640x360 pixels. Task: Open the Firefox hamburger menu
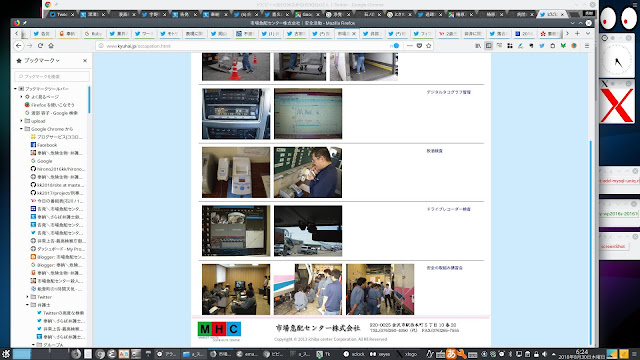pos(587,46)
